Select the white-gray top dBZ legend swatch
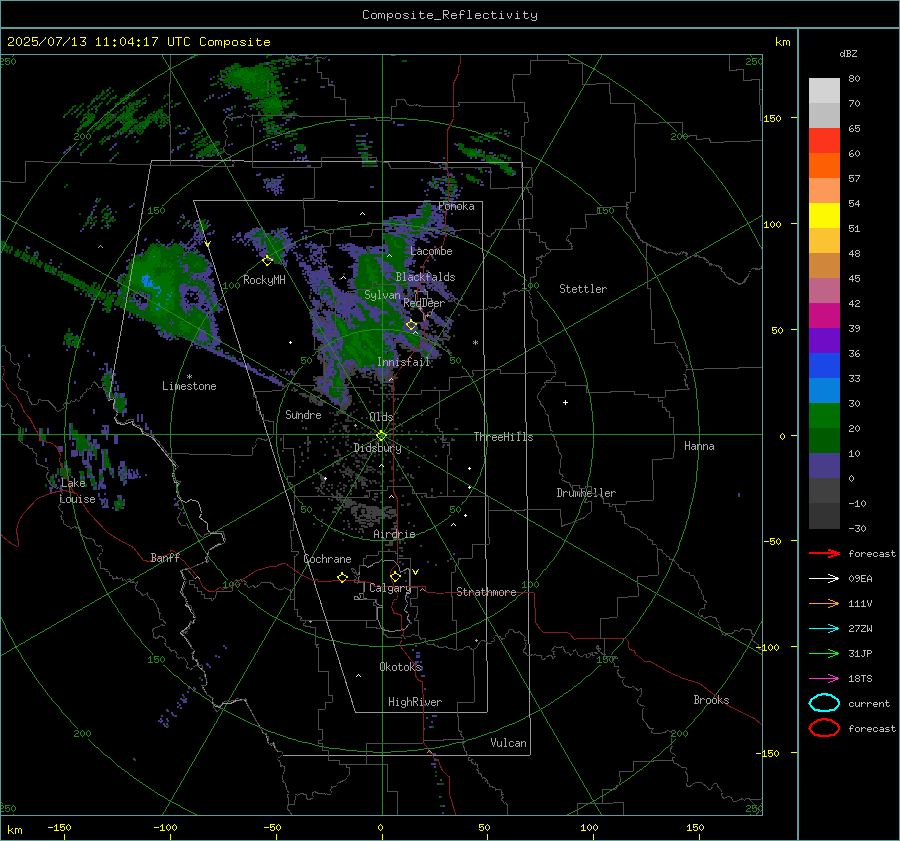Screen dimensions: 900x841 tap(824, 90)
